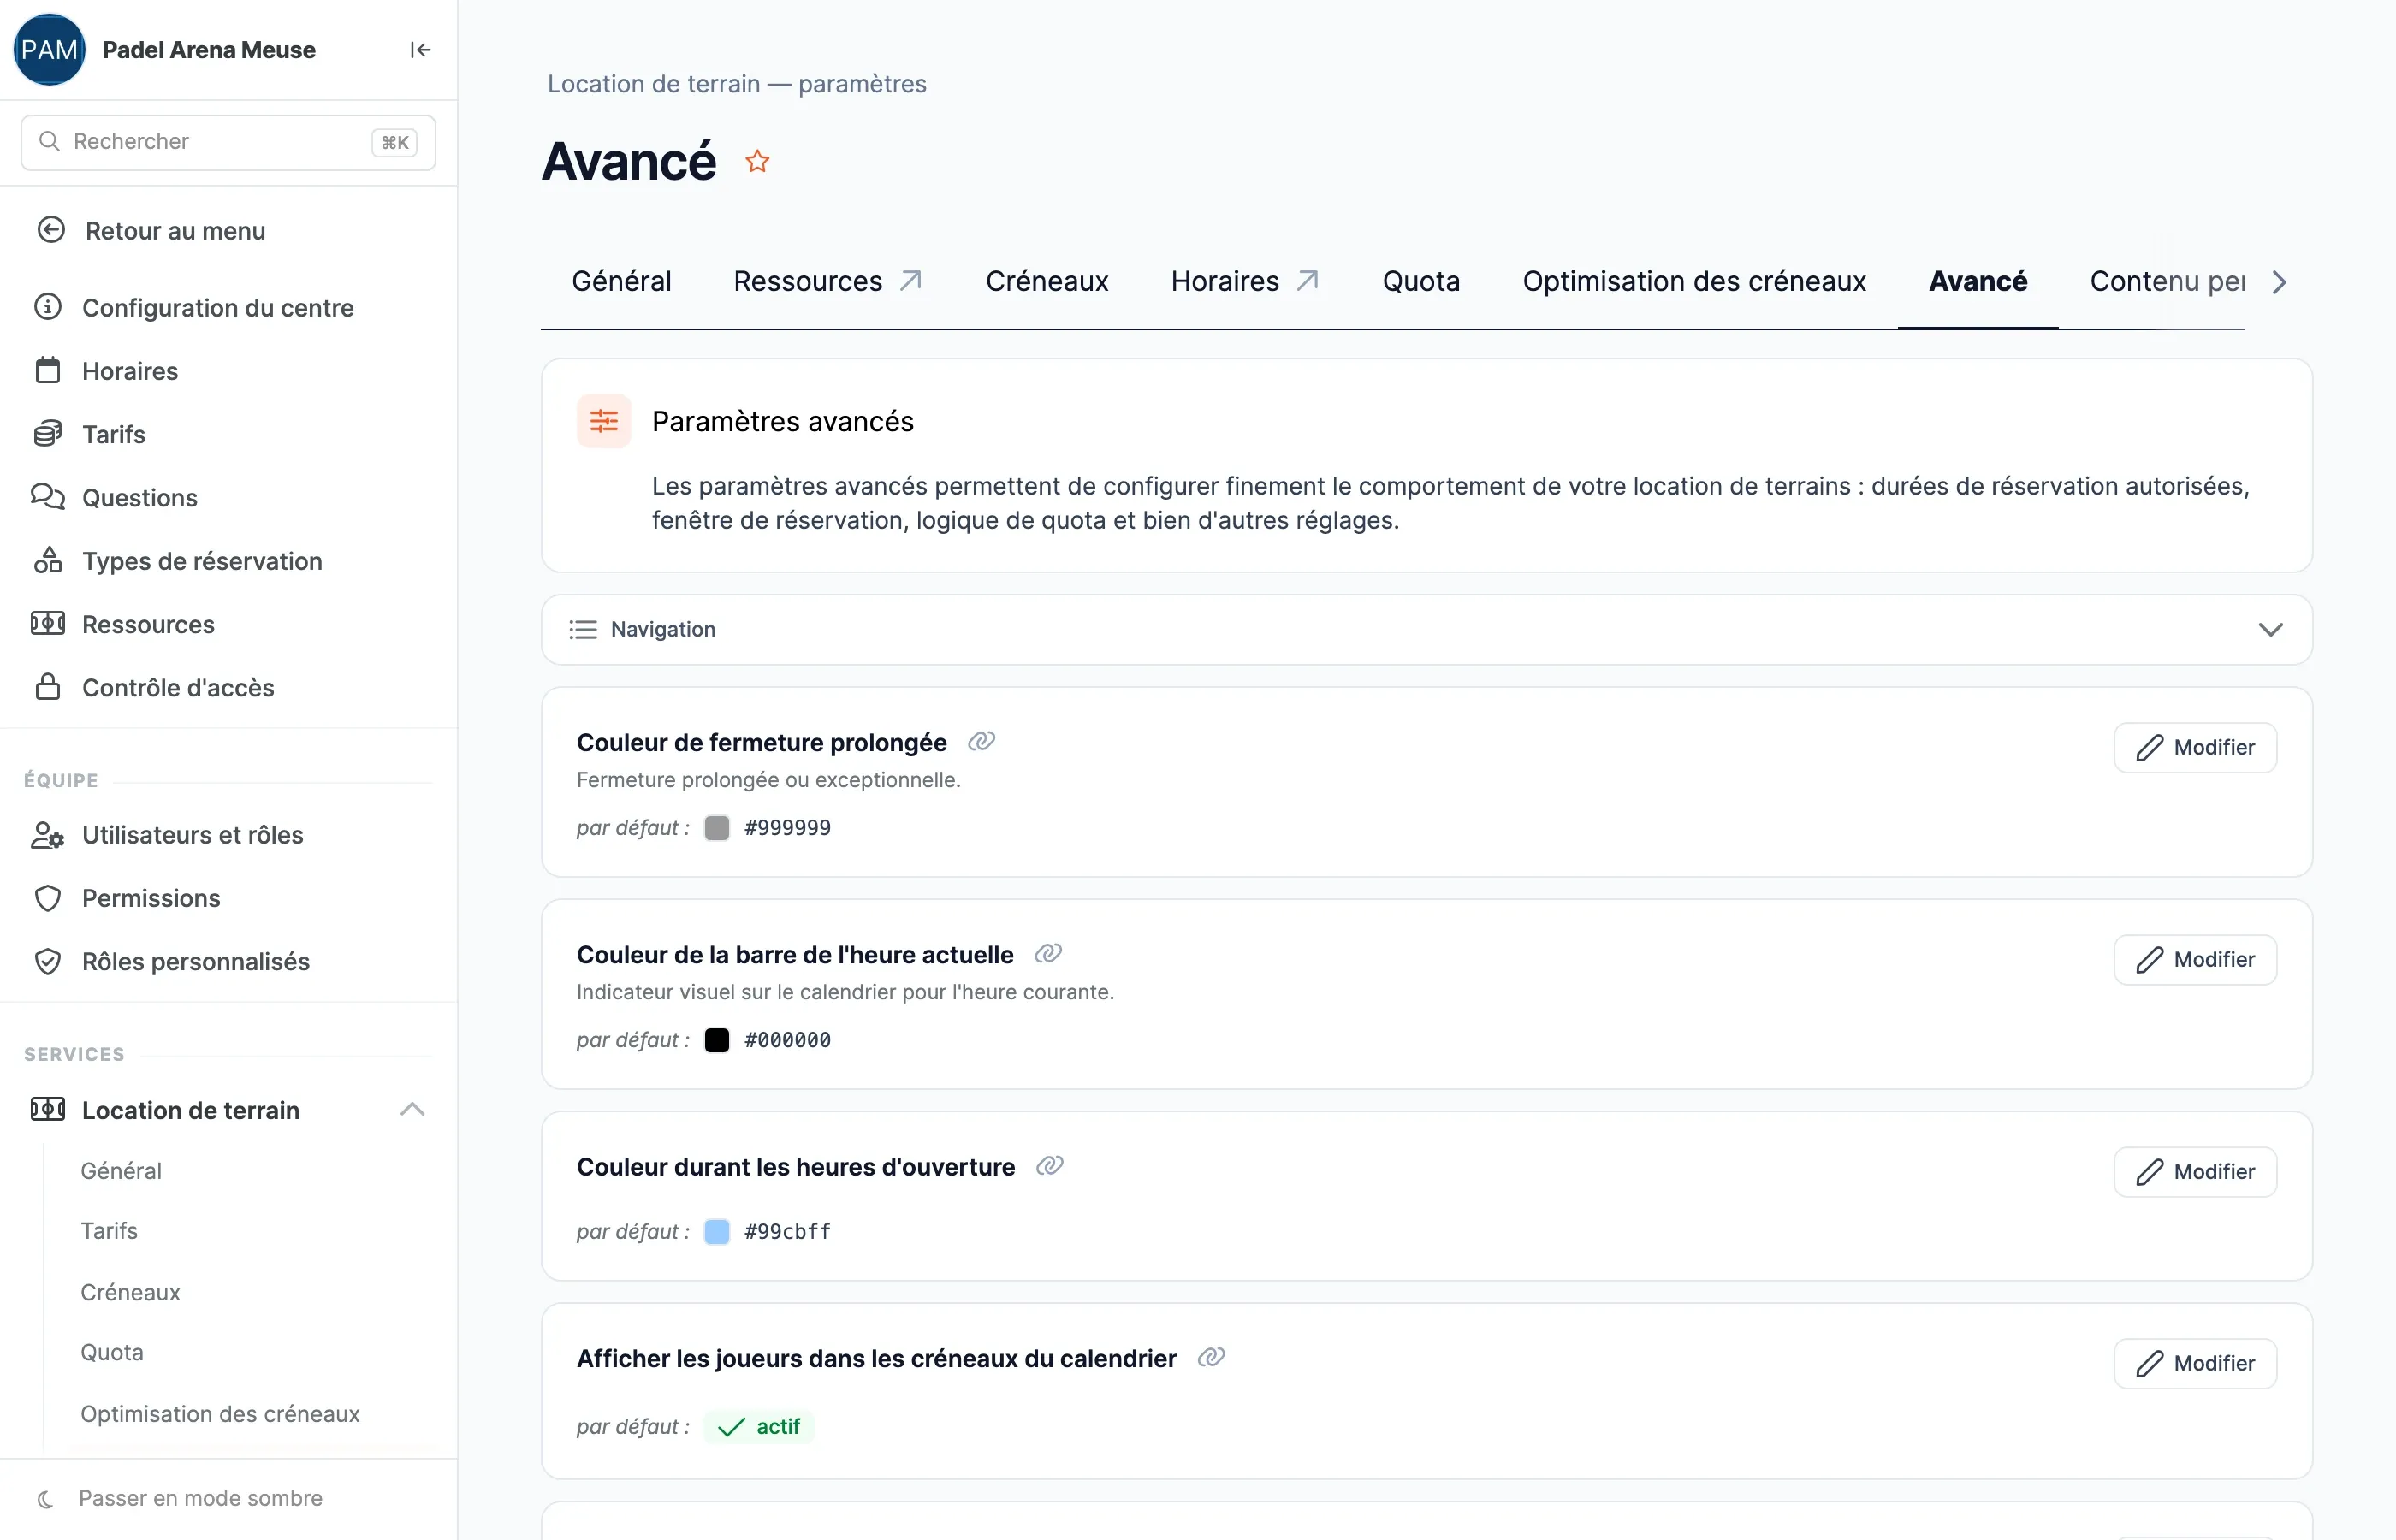Collapse the sidebar using the arrow icon
The image size is (2396, 1540).
click(x=420, y=50)
